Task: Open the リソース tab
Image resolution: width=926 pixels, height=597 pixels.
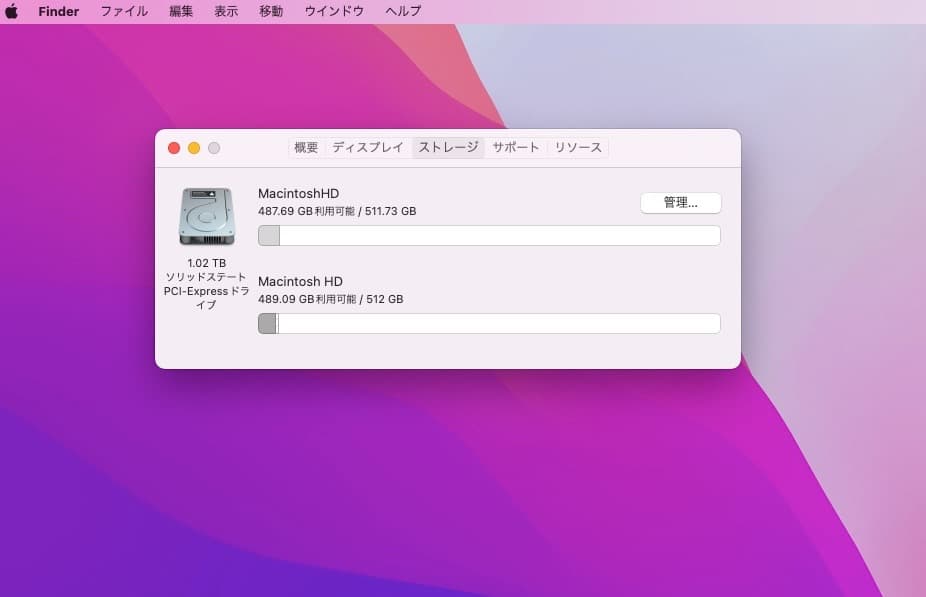Action: pos(578,147)
